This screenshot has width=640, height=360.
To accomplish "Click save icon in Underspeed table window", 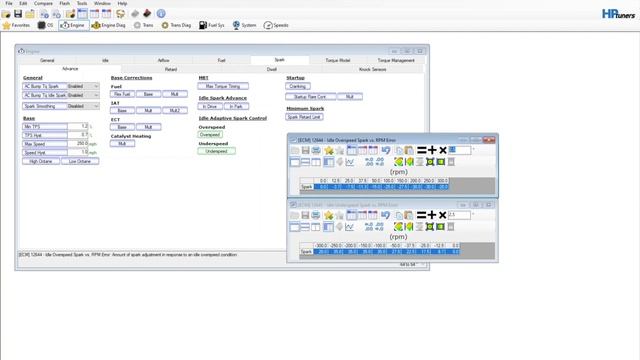I will coord(305,215).
